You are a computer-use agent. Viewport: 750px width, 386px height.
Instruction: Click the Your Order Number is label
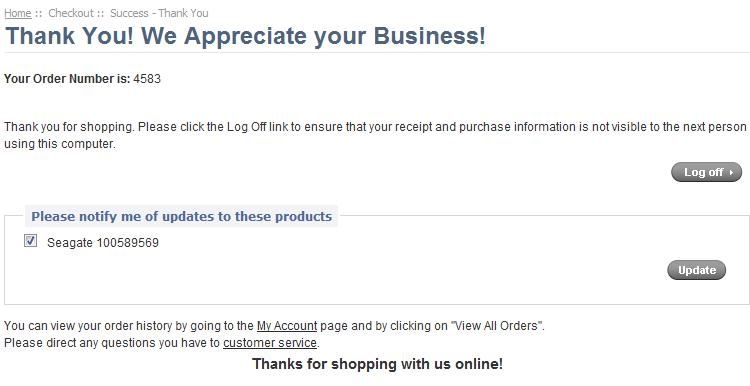pyautogui.click(x=67, y=79)
